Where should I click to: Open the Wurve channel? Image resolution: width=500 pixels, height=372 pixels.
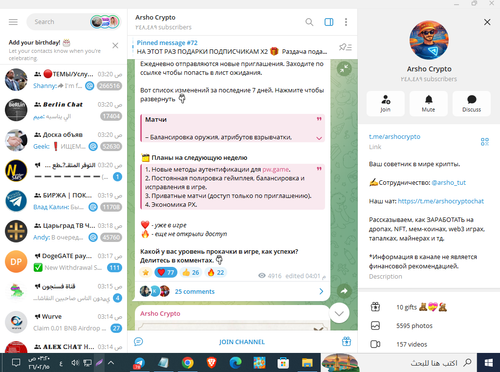click(63, 322)
